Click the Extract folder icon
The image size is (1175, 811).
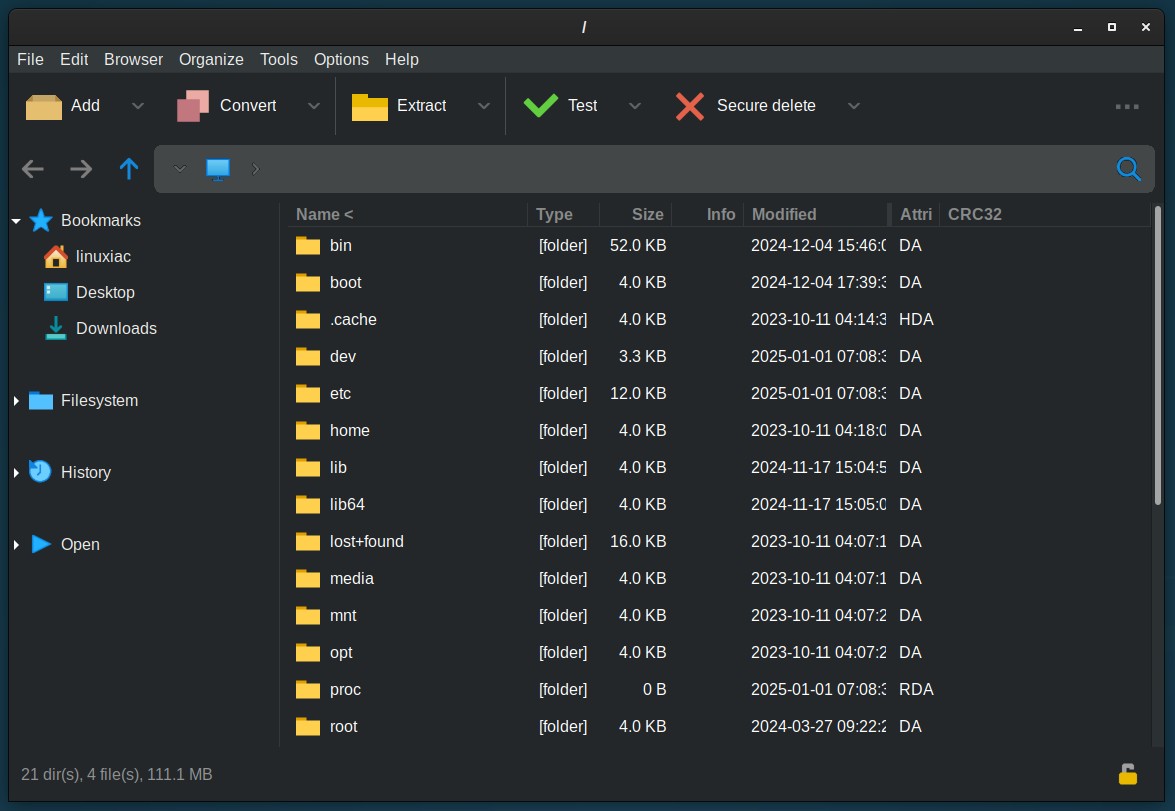(369, 106)
